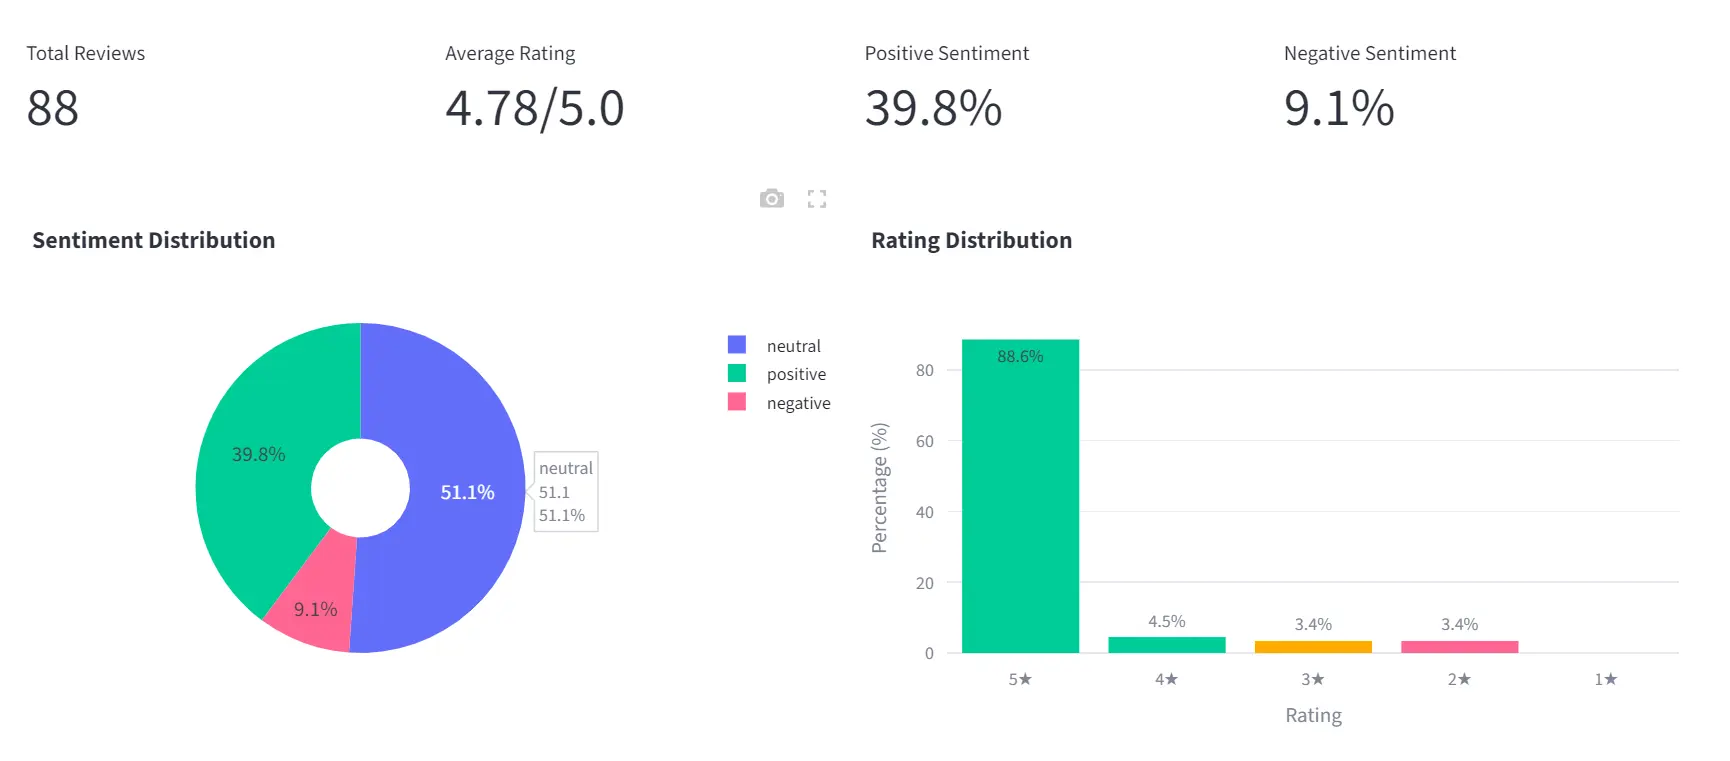Image resolution: width=1730 pixels, height=761 pixels.
Task: Click the positive legend color square
Action: tap(737, 373)
